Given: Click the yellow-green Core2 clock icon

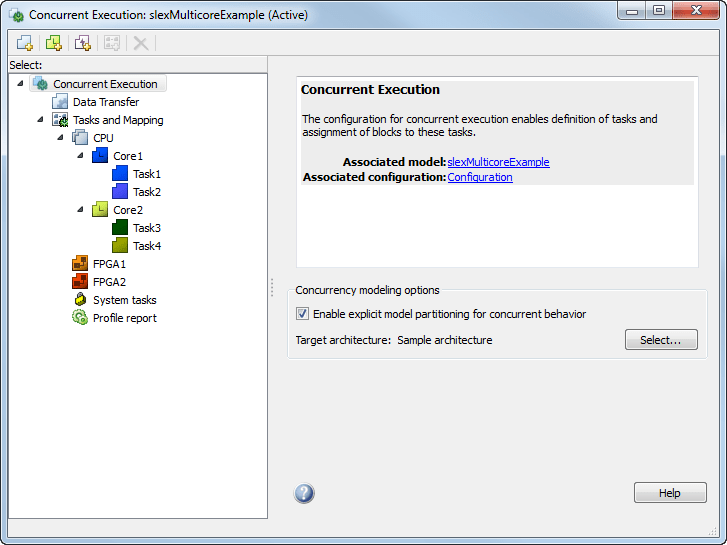Looking at the screenshot, I should [100, 210].
